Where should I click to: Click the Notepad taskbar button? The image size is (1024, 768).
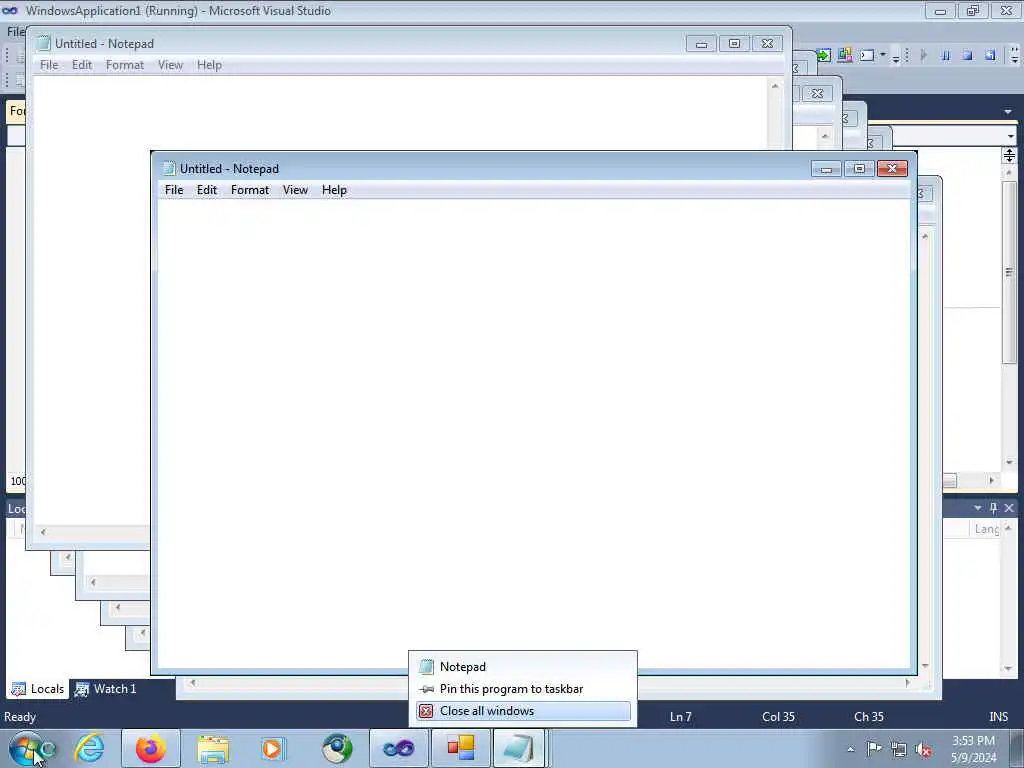(x=520, y=748)
